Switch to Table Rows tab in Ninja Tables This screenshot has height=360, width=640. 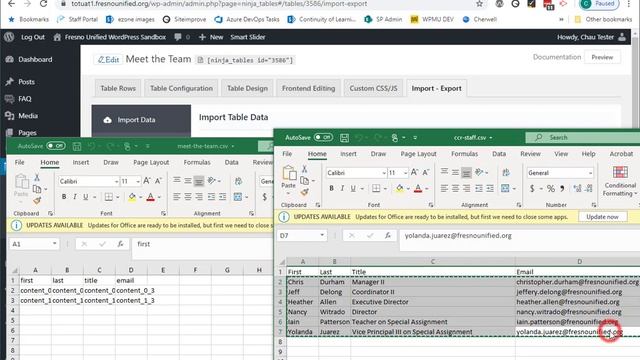(118, 88)
